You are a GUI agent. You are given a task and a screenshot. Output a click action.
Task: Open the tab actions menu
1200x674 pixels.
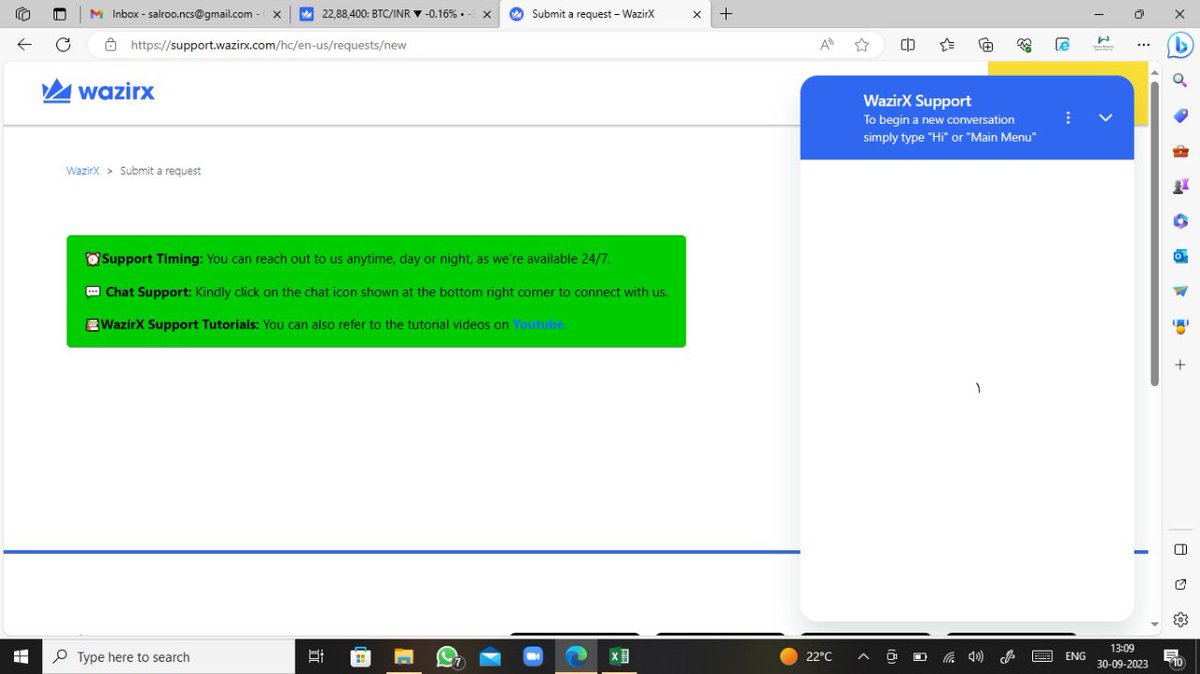(59, 14)
